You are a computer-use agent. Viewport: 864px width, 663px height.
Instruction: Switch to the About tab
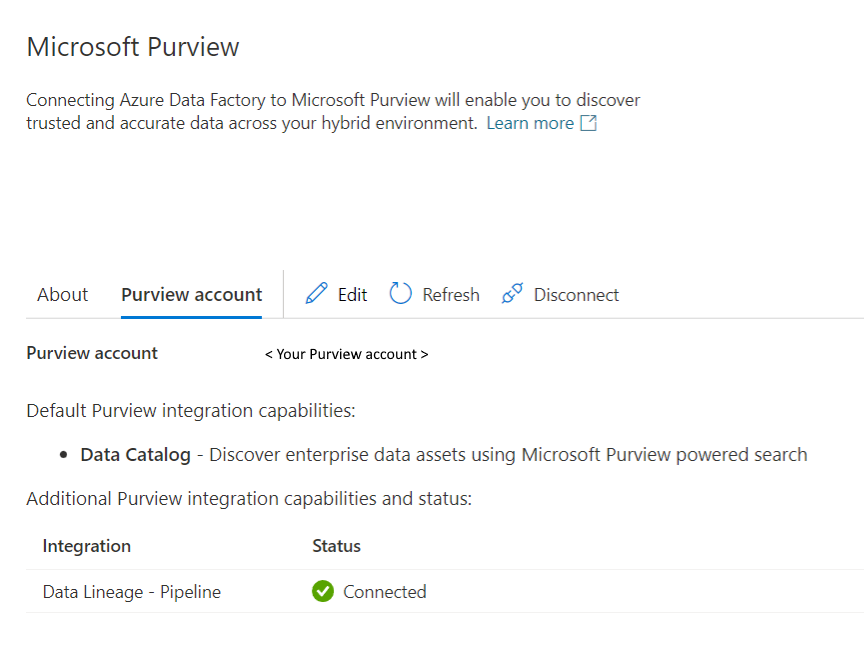pyautogui.click(x=62, y=294)
